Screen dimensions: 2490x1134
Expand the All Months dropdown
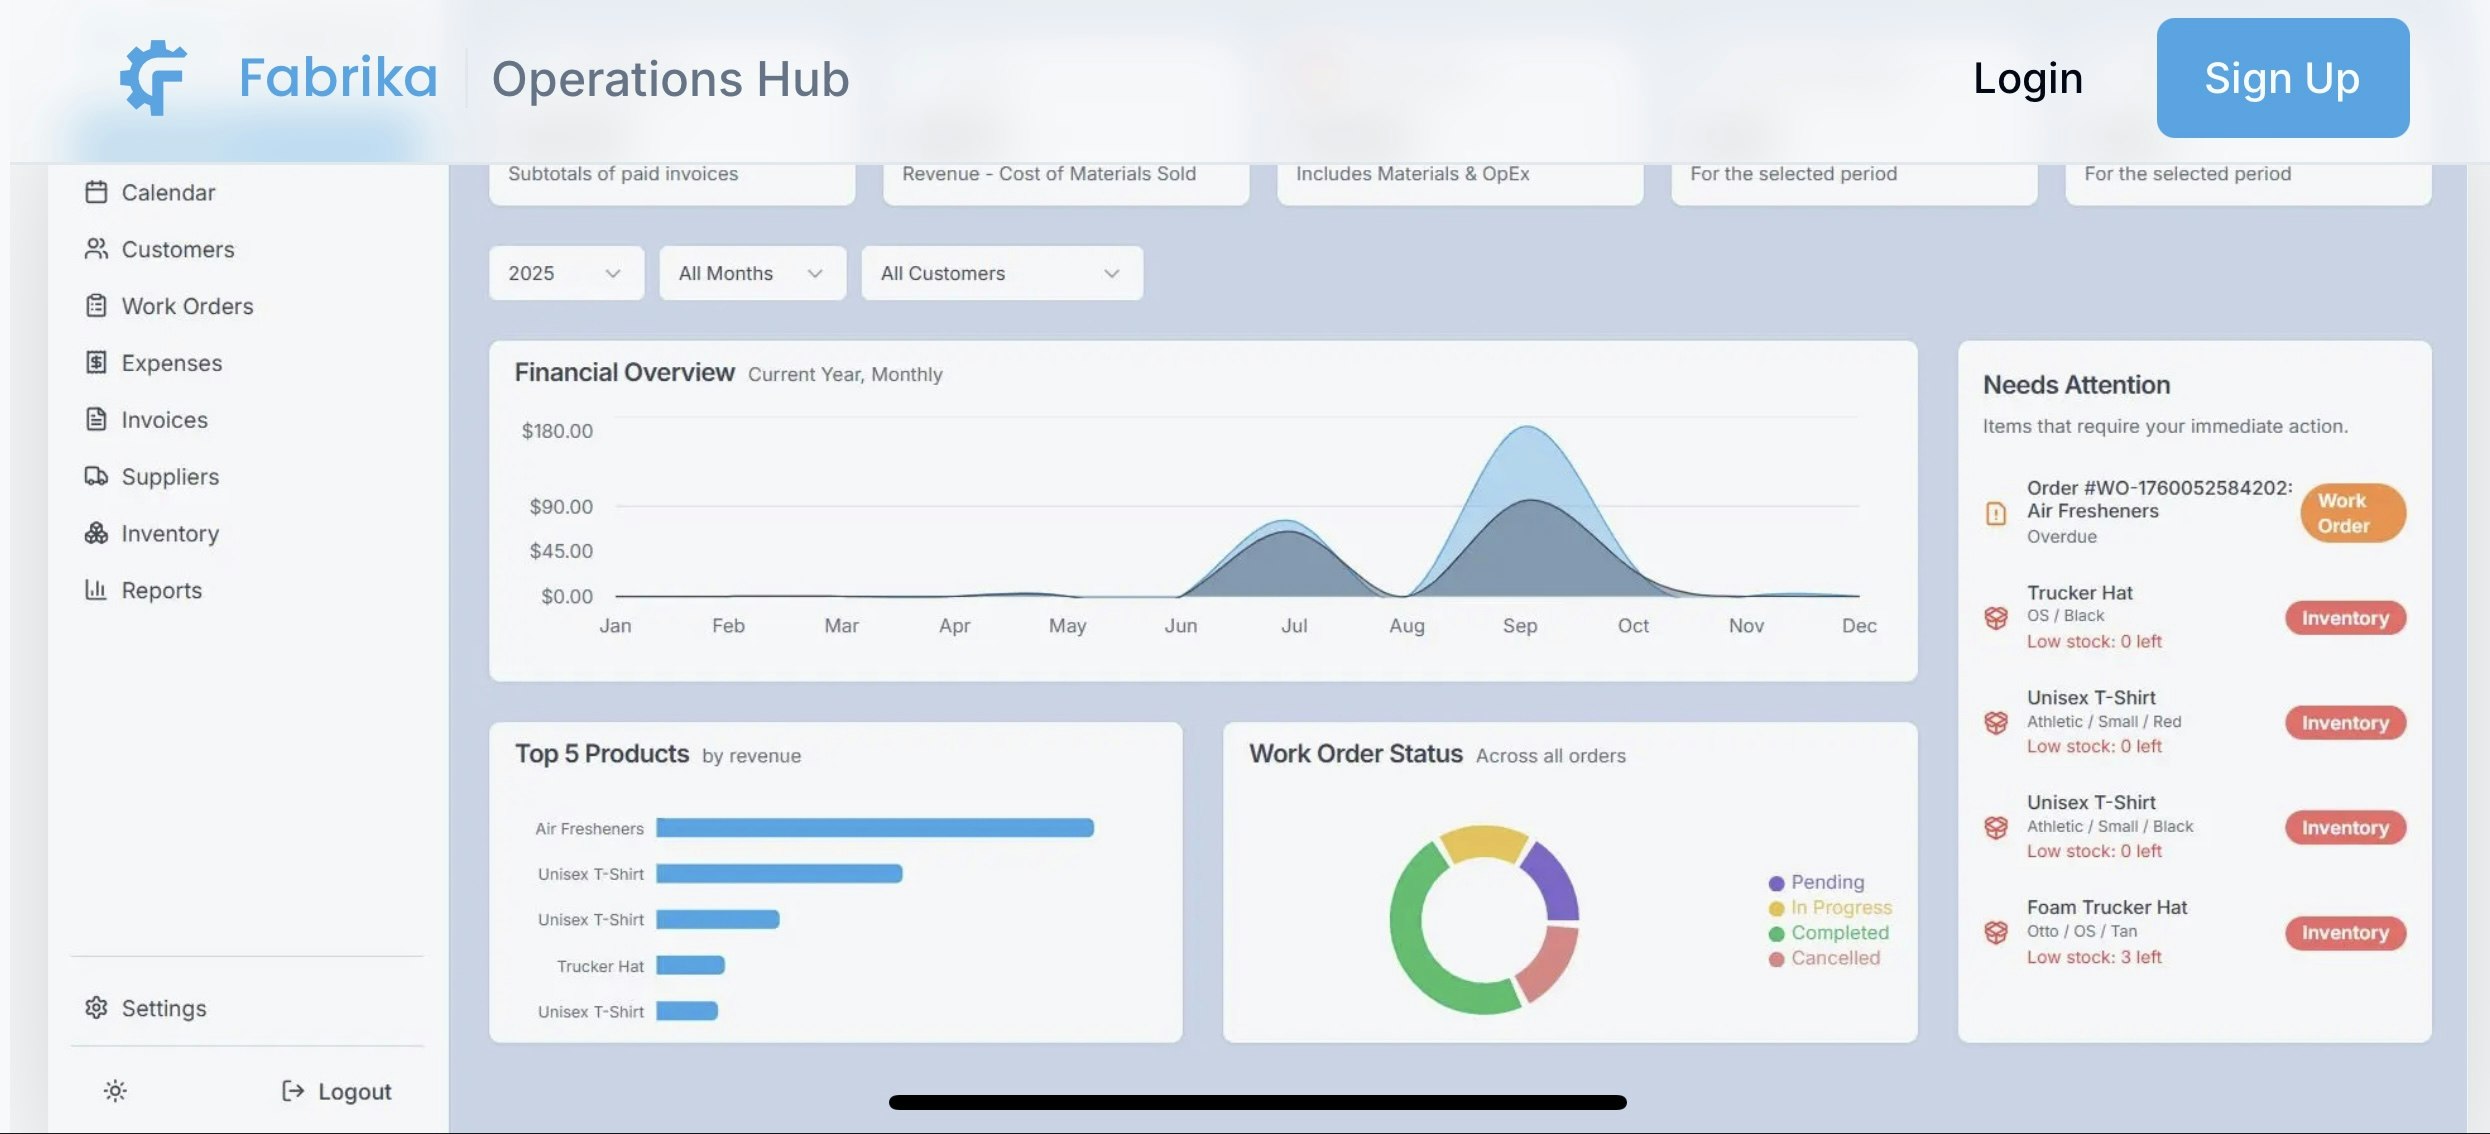(x=752, y=273)
